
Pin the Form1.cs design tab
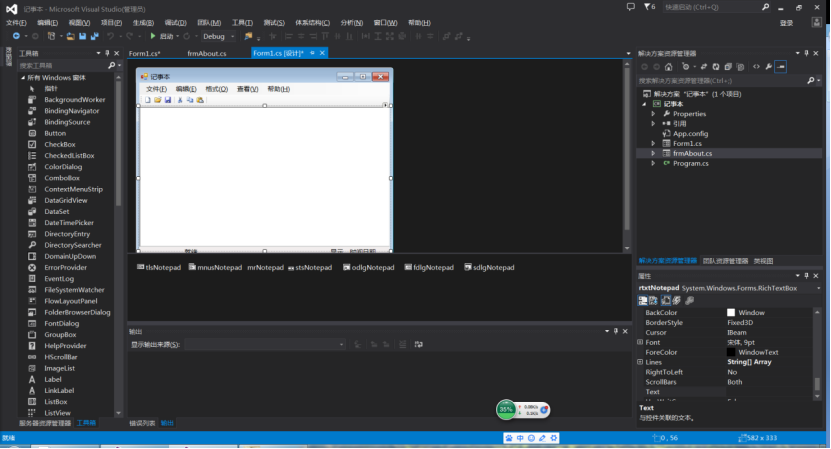312,53
